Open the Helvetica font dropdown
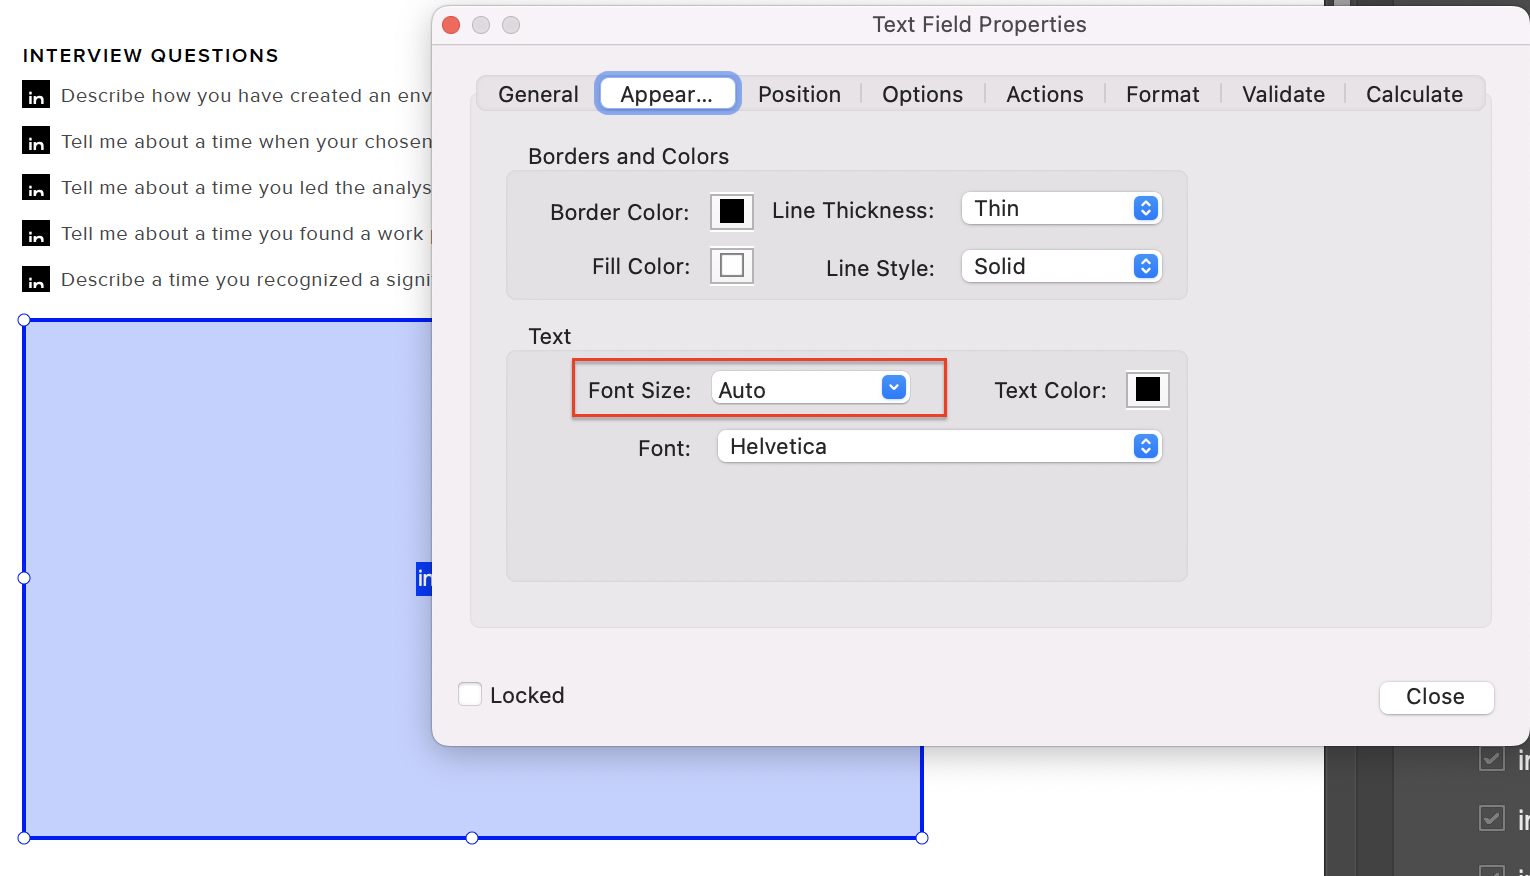 [939, 446]
